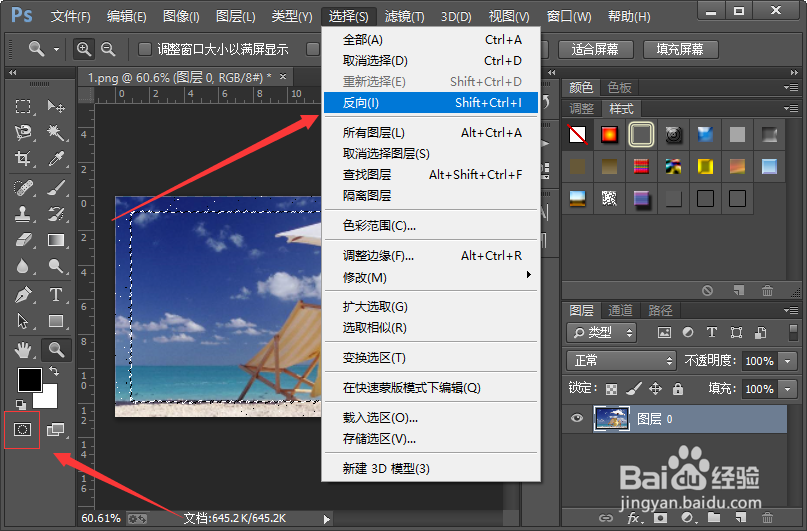Click the 填充屏幕 button
This screenshot has width=807, height=531.
pos(679,49)
